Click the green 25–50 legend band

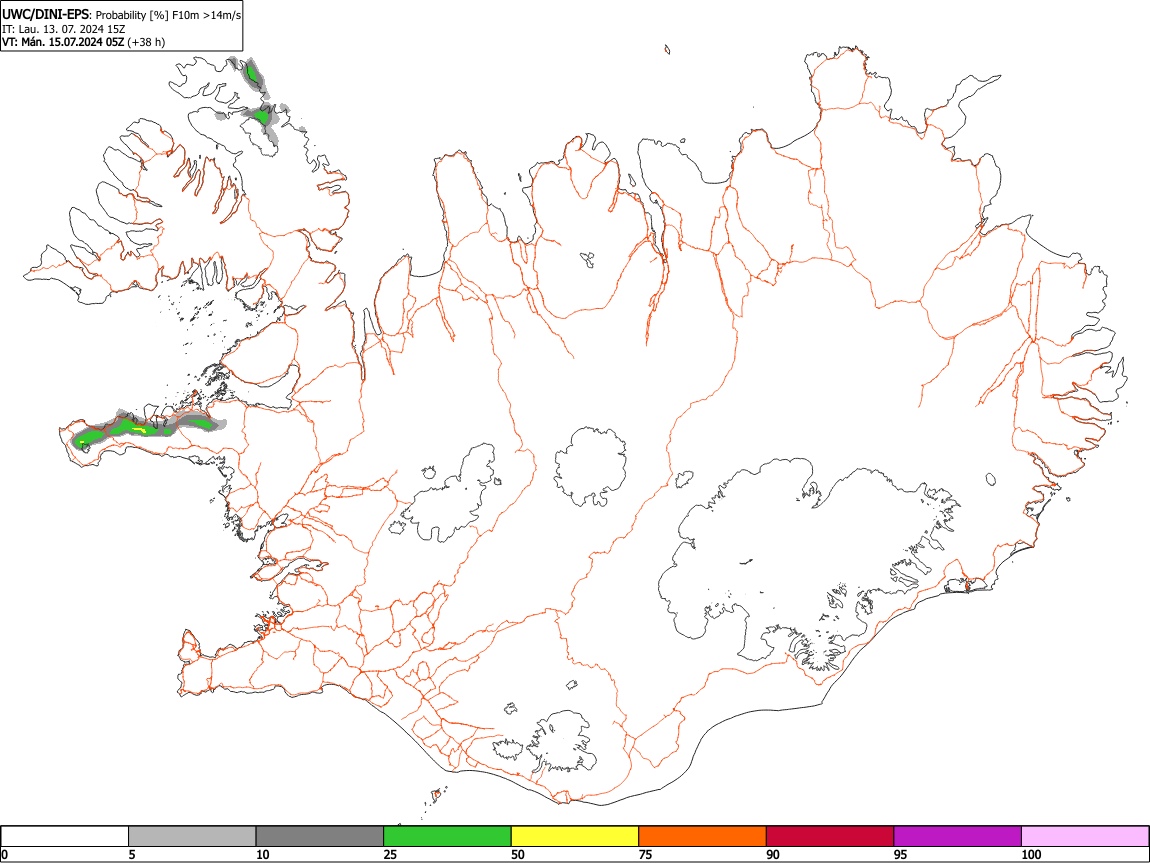(x=447, y=836)
